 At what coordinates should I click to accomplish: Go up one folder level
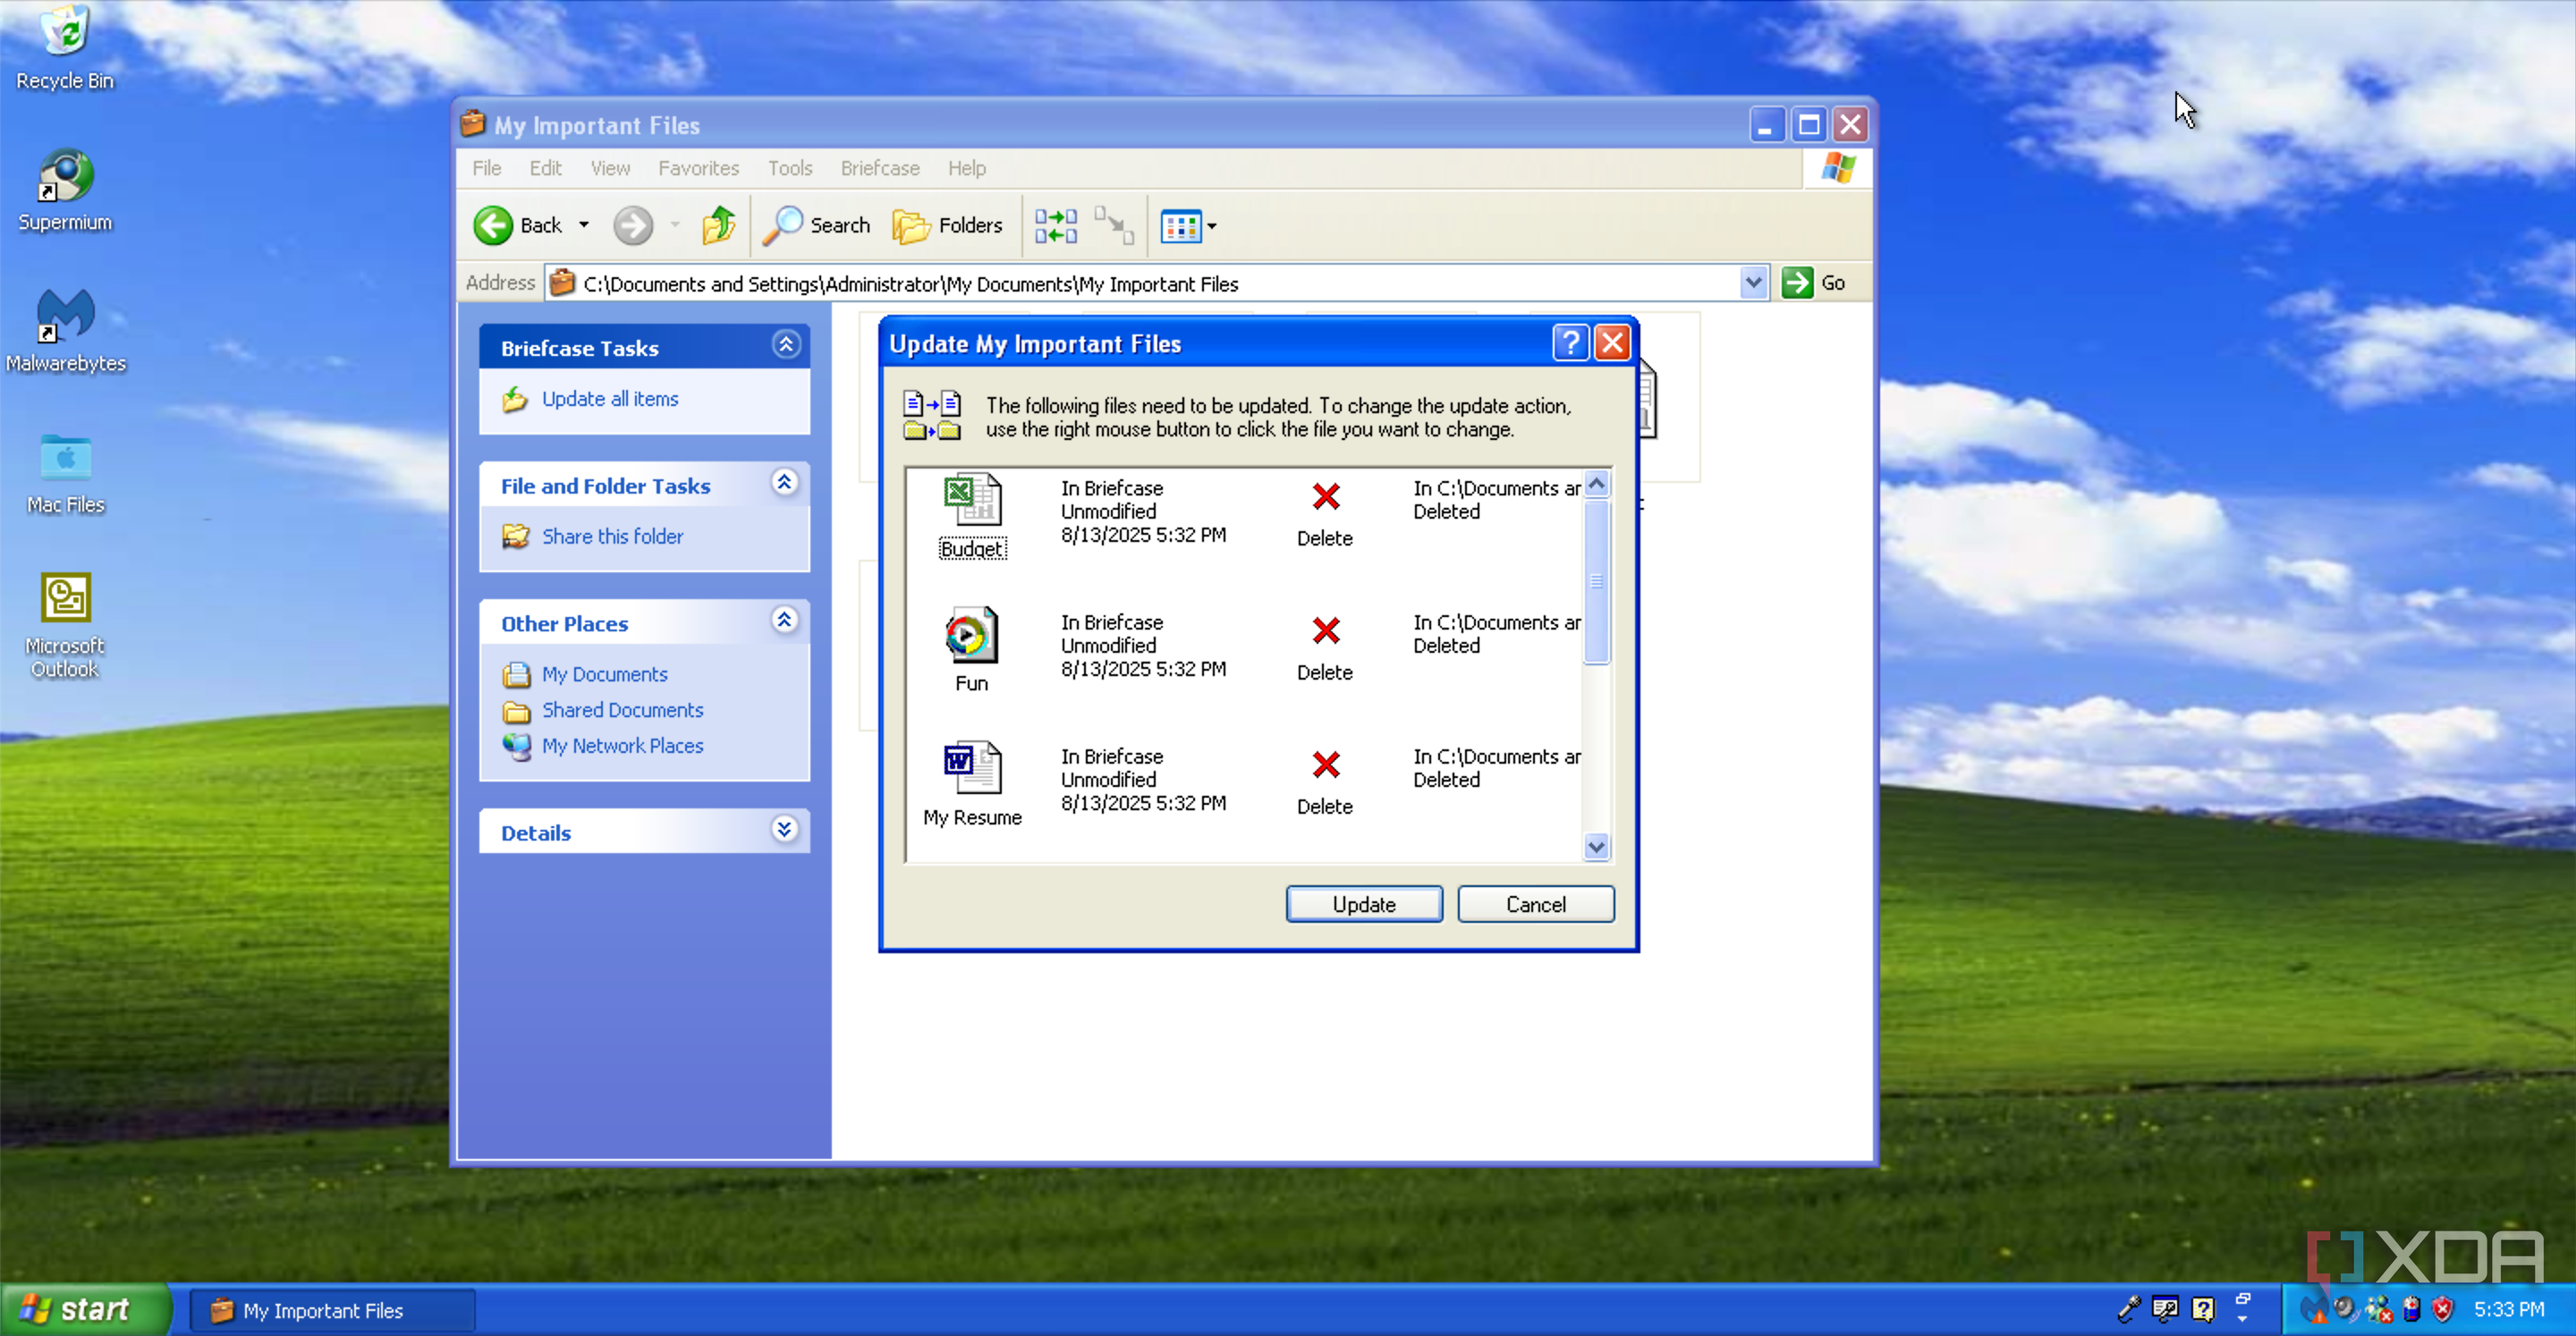[719, 226]
